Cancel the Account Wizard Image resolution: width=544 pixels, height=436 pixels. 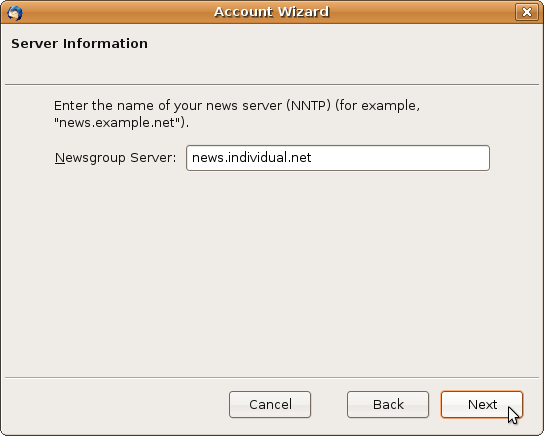(x=270, y=404)
